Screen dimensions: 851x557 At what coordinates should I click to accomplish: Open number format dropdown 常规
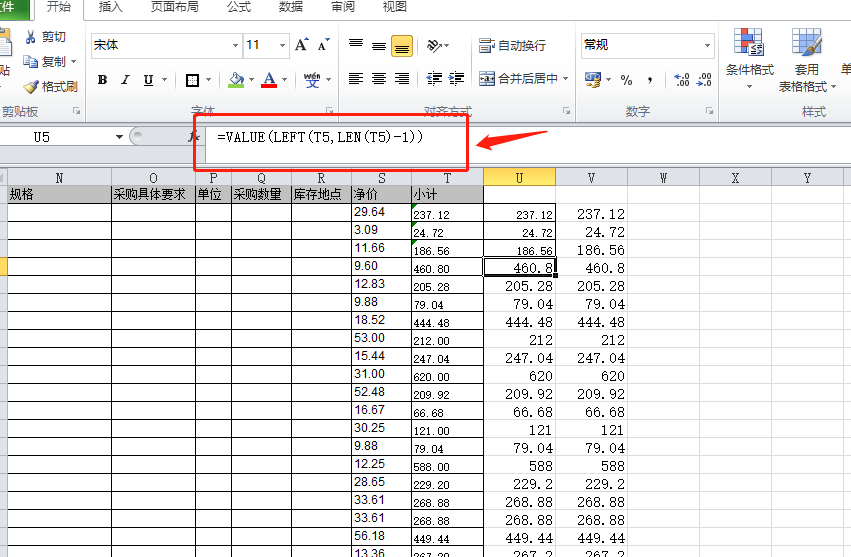click(707, 45)
